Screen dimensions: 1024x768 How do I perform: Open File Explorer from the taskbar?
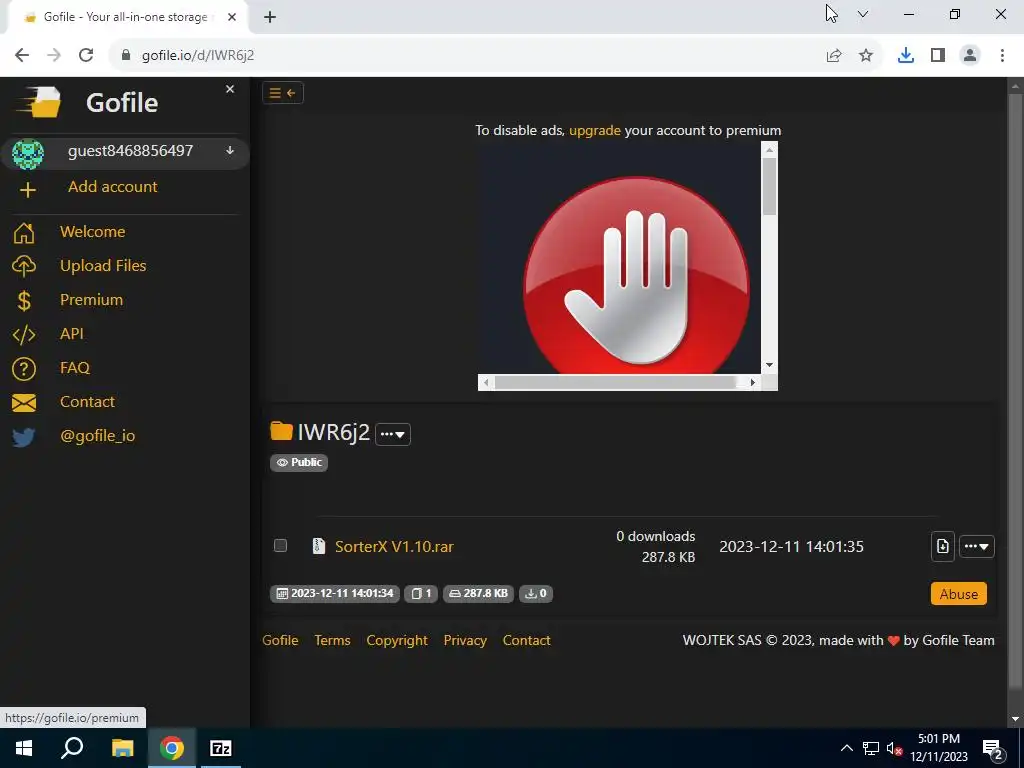[x=122, y=748]
